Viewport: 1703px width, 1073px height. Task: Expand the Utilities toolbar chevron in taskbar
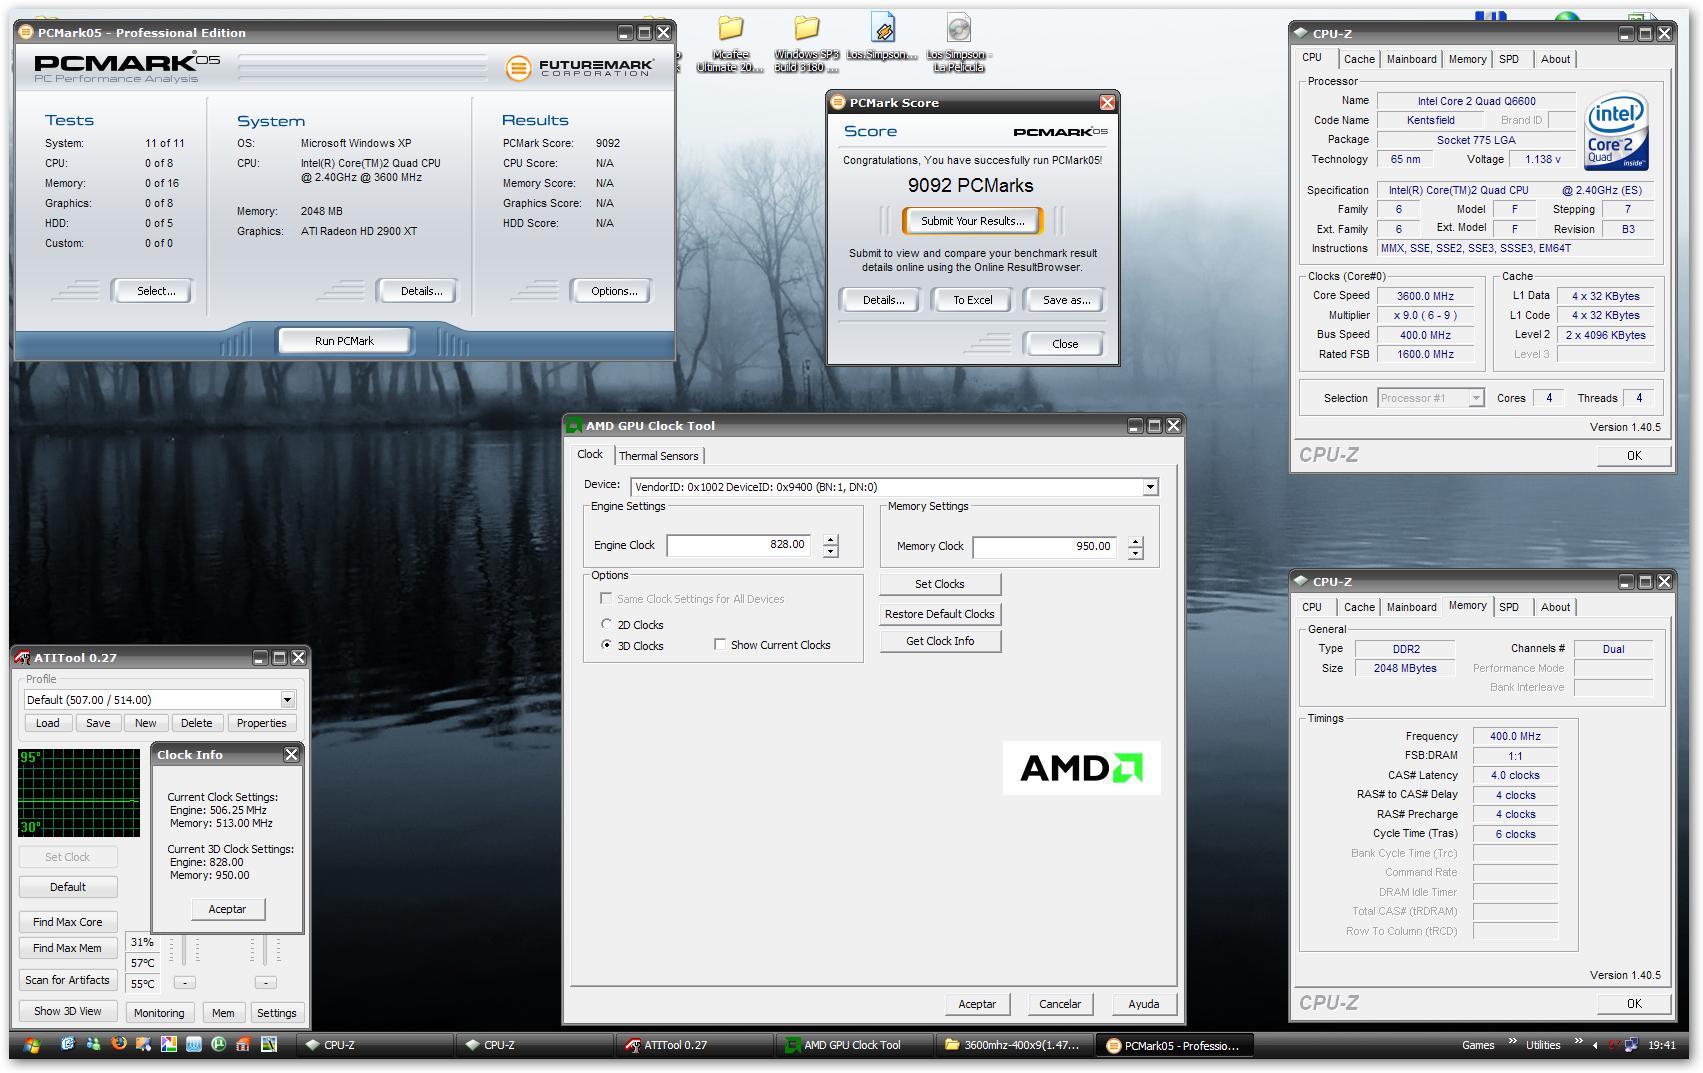pos(1578,1040)
